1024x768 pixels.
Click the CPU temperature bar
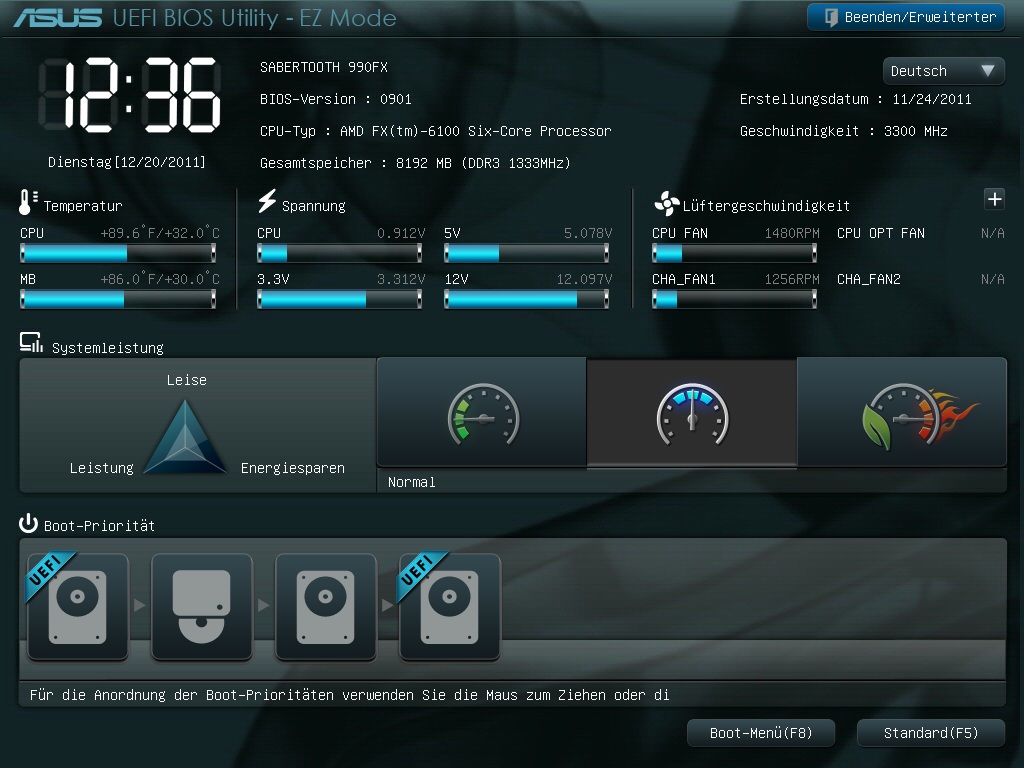[x=118, y=253]
